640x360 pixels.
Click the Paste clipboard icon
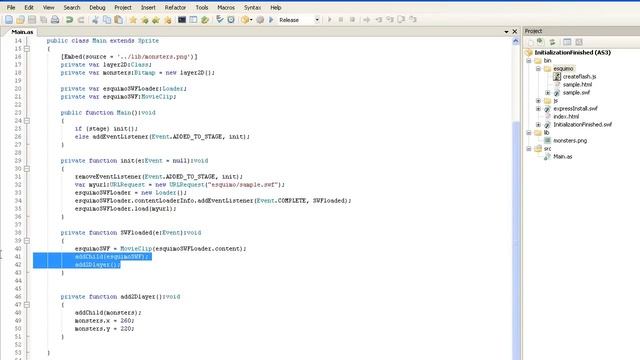pos(118,20)
